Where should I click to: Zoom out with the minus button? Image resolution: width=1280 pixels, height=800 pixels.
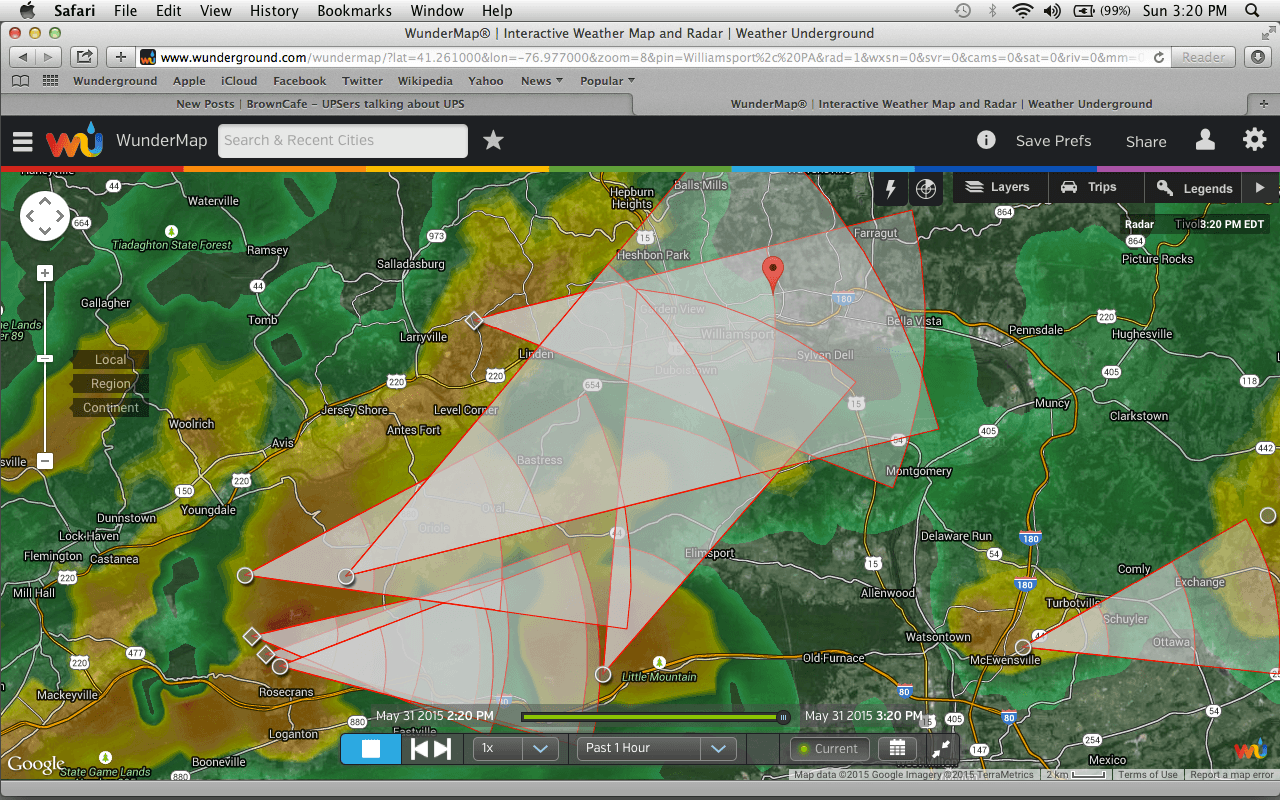click(45, 461)
